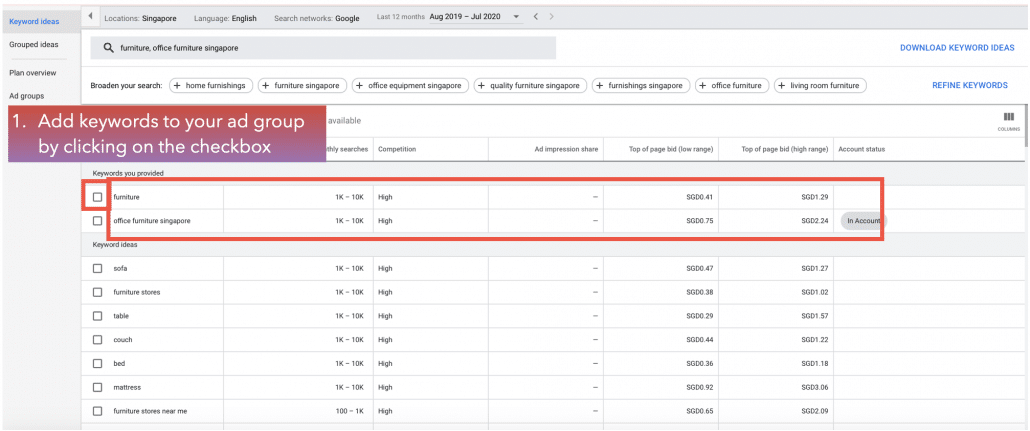Check the sofa keyword checkbox
Viewport: 1030px width, 431px height.
pos(97,268)
